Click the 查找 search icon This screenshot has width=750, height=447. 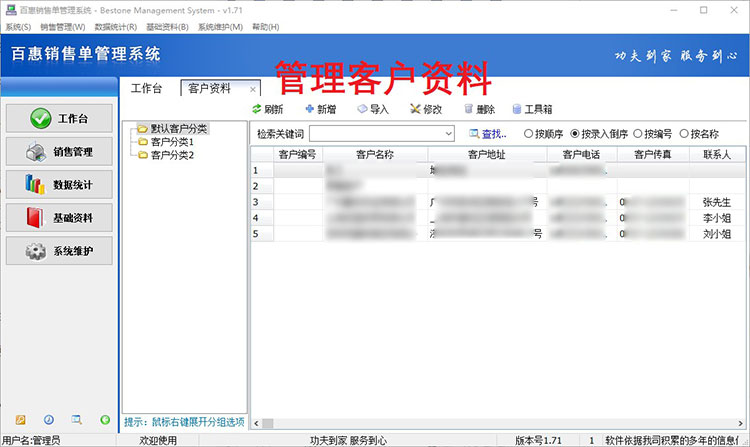[474, 134]
